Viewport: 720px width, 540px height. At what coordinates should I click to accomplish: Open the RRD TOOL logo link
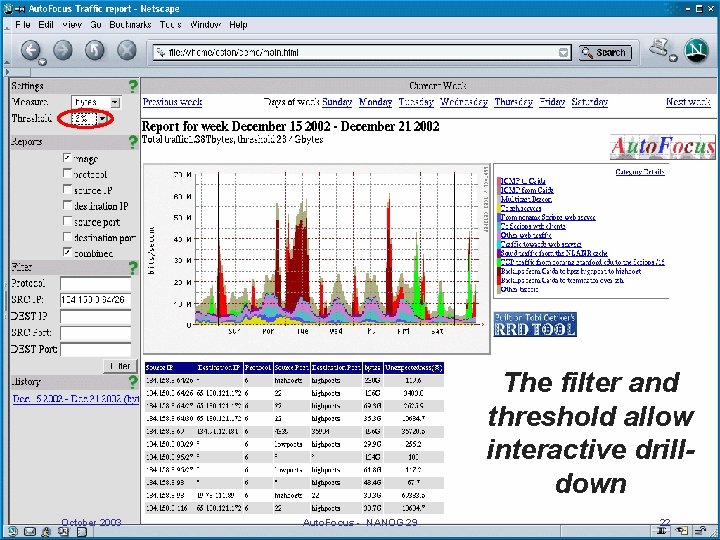tap(535, 324)
